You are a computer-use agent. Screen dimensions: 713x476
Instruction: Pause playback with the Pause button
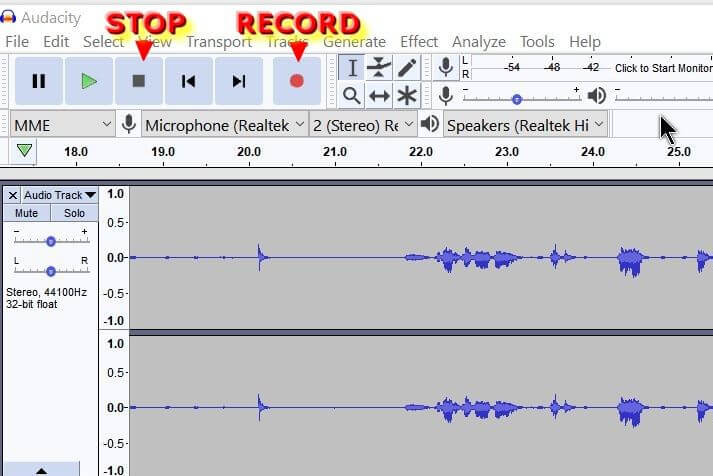[39, 81]
